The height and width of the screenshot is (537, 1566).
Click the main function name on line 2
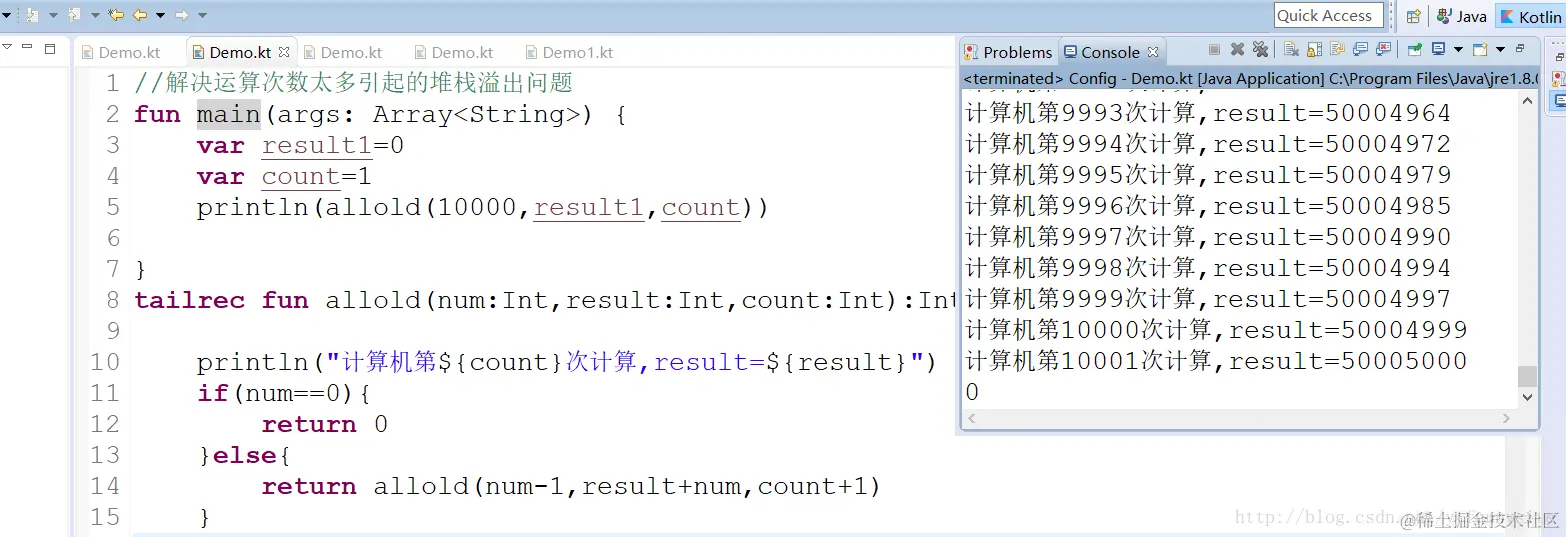pyautogui.click(x=228, y=114)
